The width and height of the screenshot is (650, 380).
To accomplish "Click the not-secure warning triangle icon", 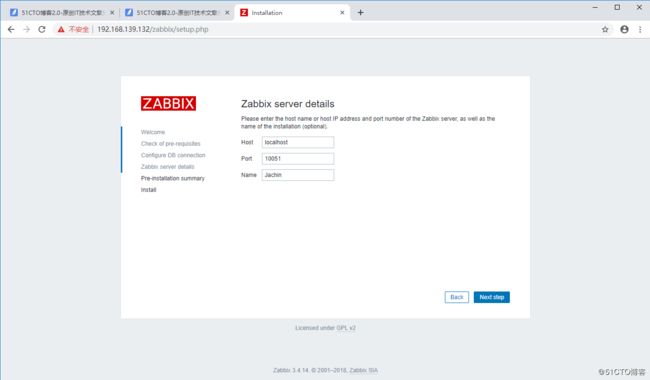I will [x=61, y=29].
